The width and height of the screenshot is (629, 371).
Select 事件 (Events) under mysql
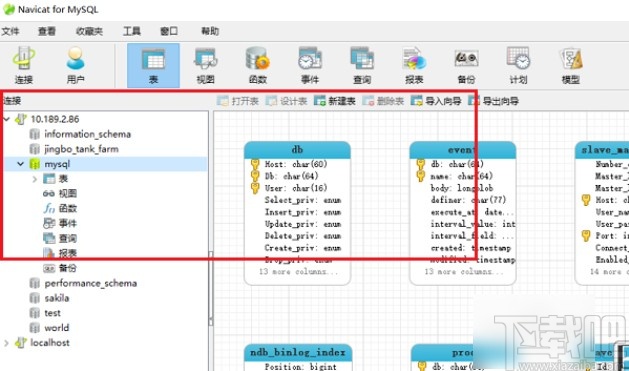tap(67, 223)
